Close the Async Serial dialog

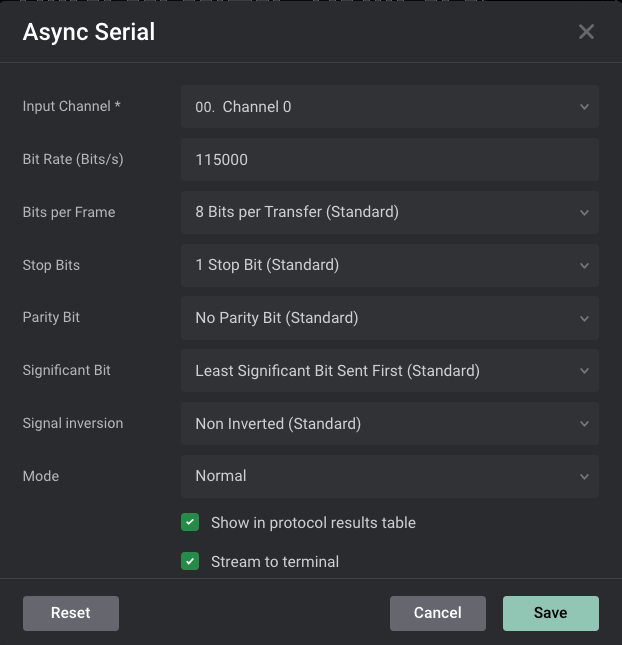[x=586, y=32]
